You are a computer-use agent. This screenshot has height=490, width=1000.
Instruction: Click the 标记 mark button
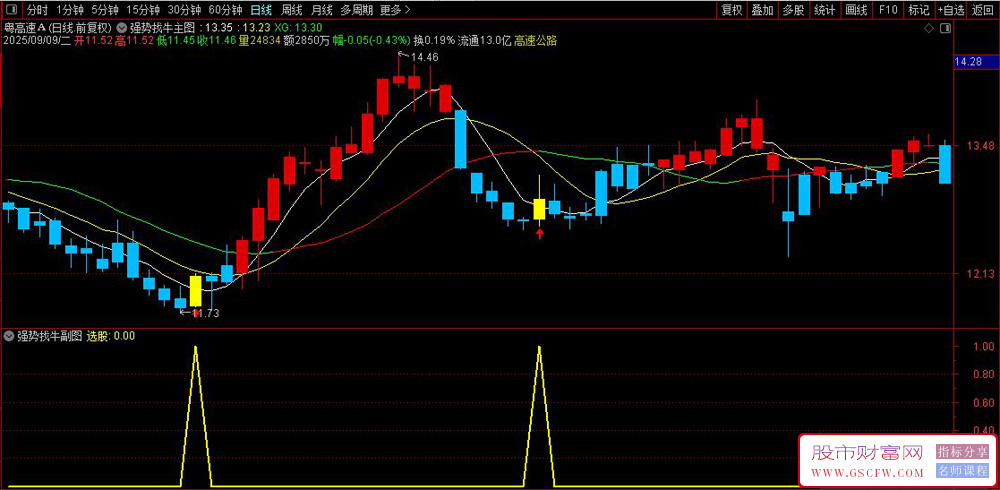[919, 10]
